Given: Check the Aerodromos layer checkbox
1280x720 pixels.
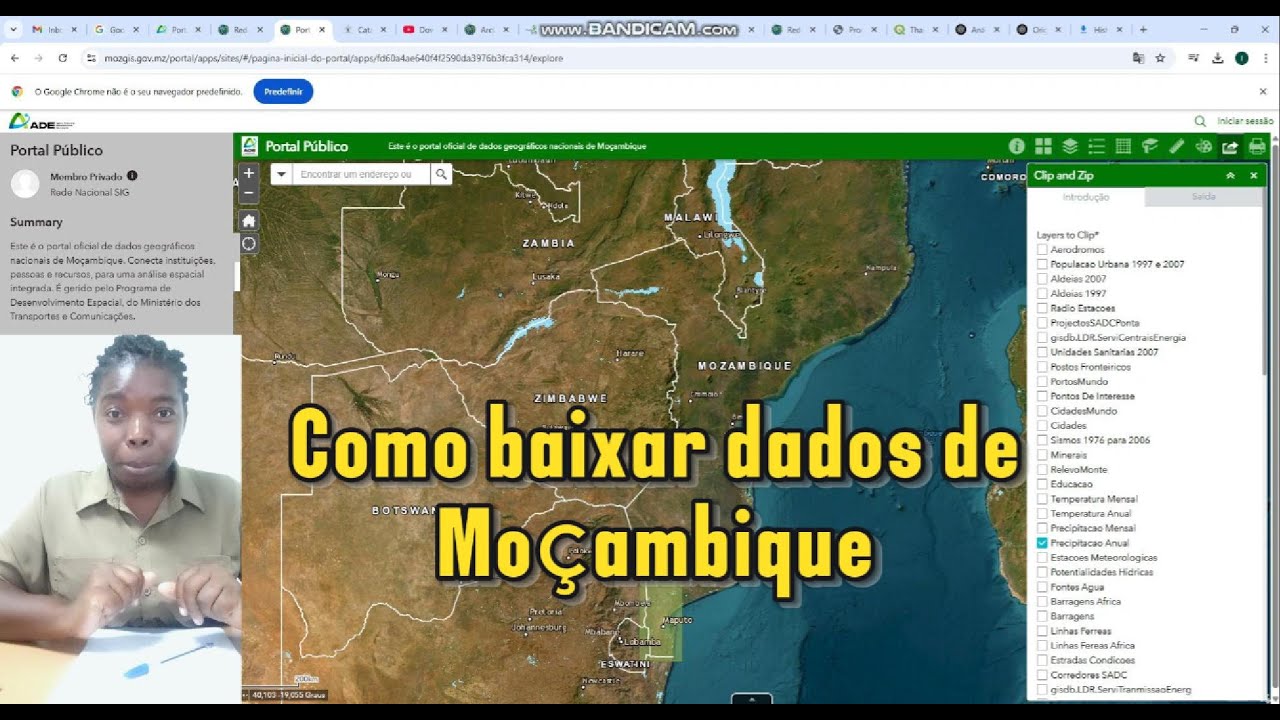Looking at the screenshot, I should pos(1043,249).
